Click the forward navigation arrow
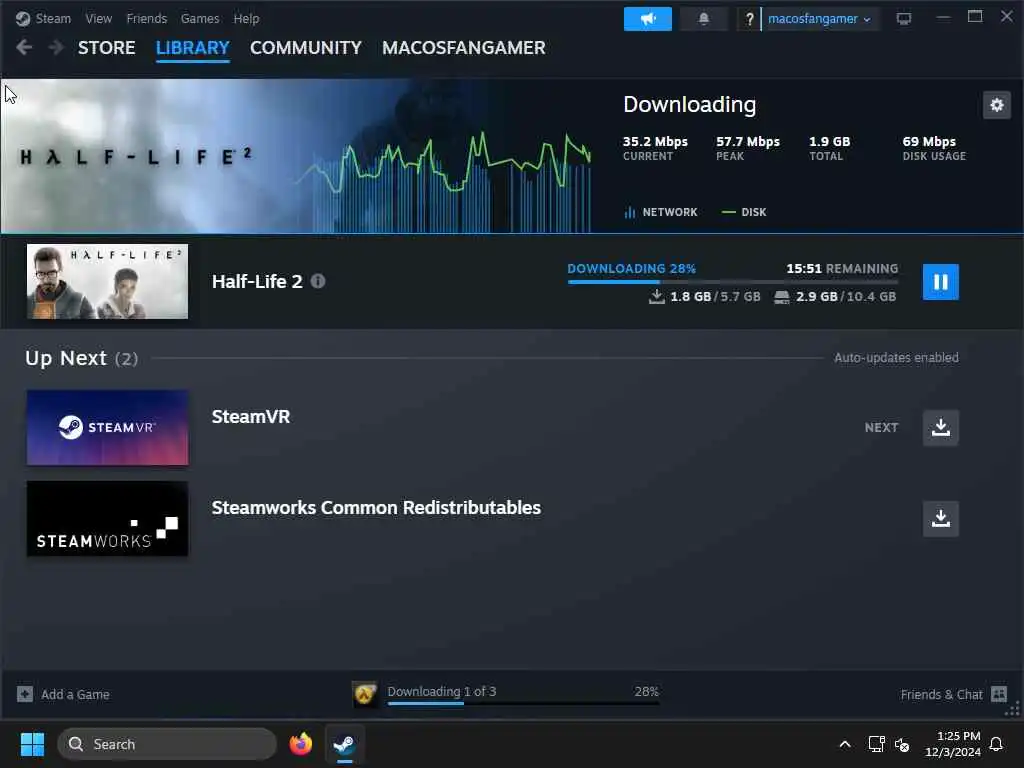The height and width of the screenshot is (768, 1024). click(x=56, y=47)
